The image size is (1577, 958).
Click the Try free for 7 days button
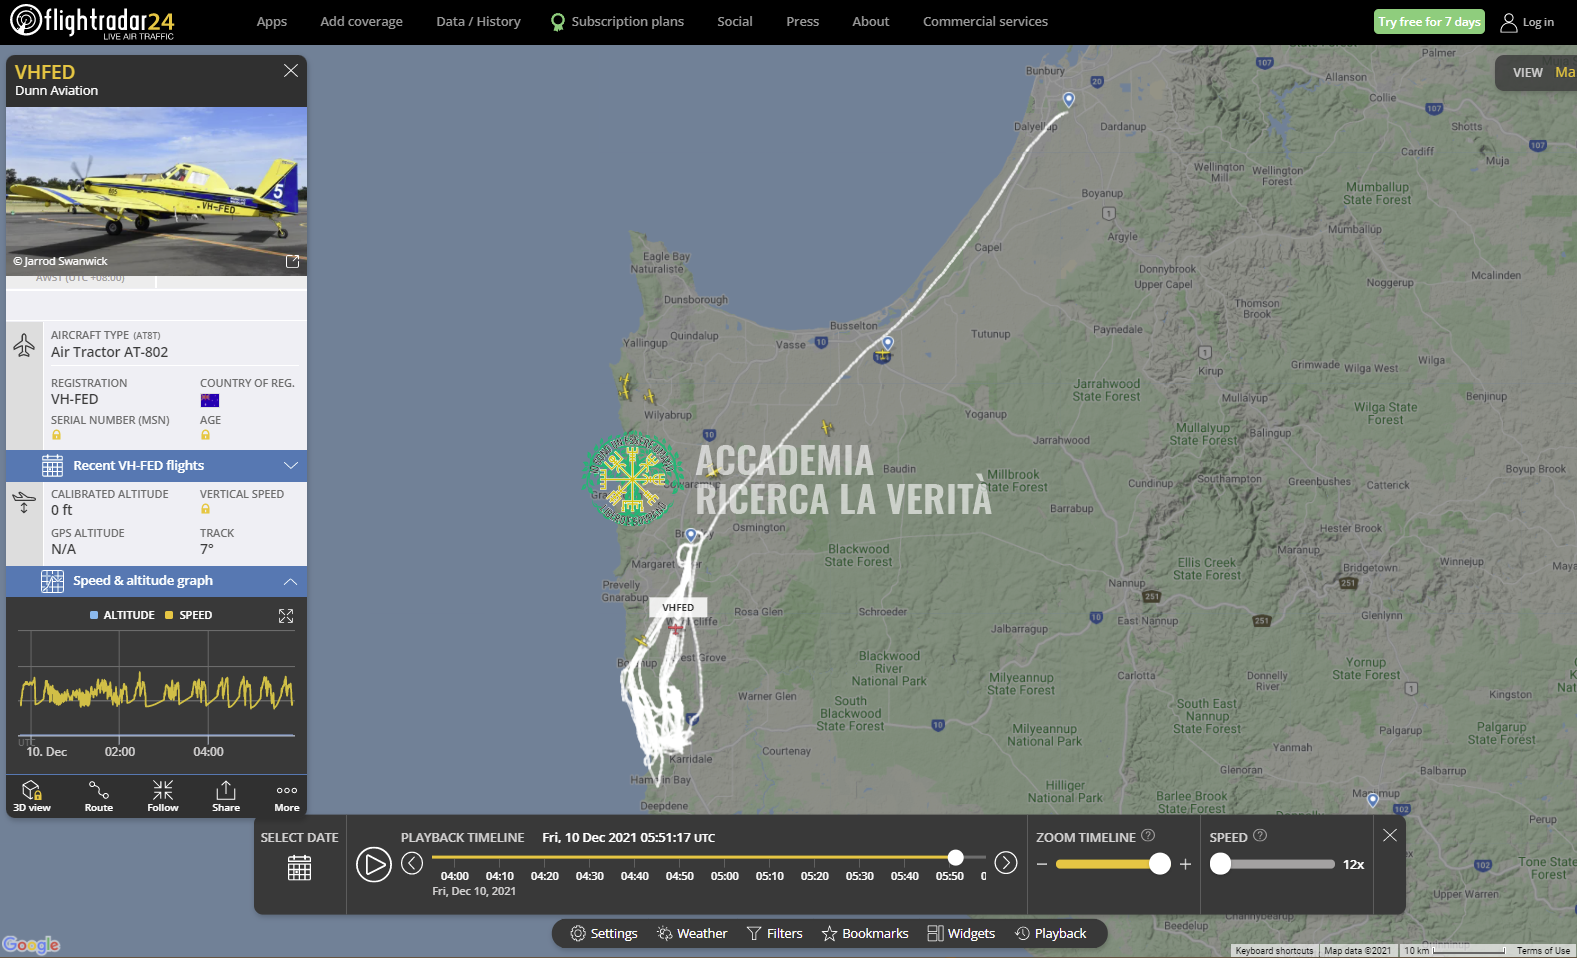[x=1429, y=22]
